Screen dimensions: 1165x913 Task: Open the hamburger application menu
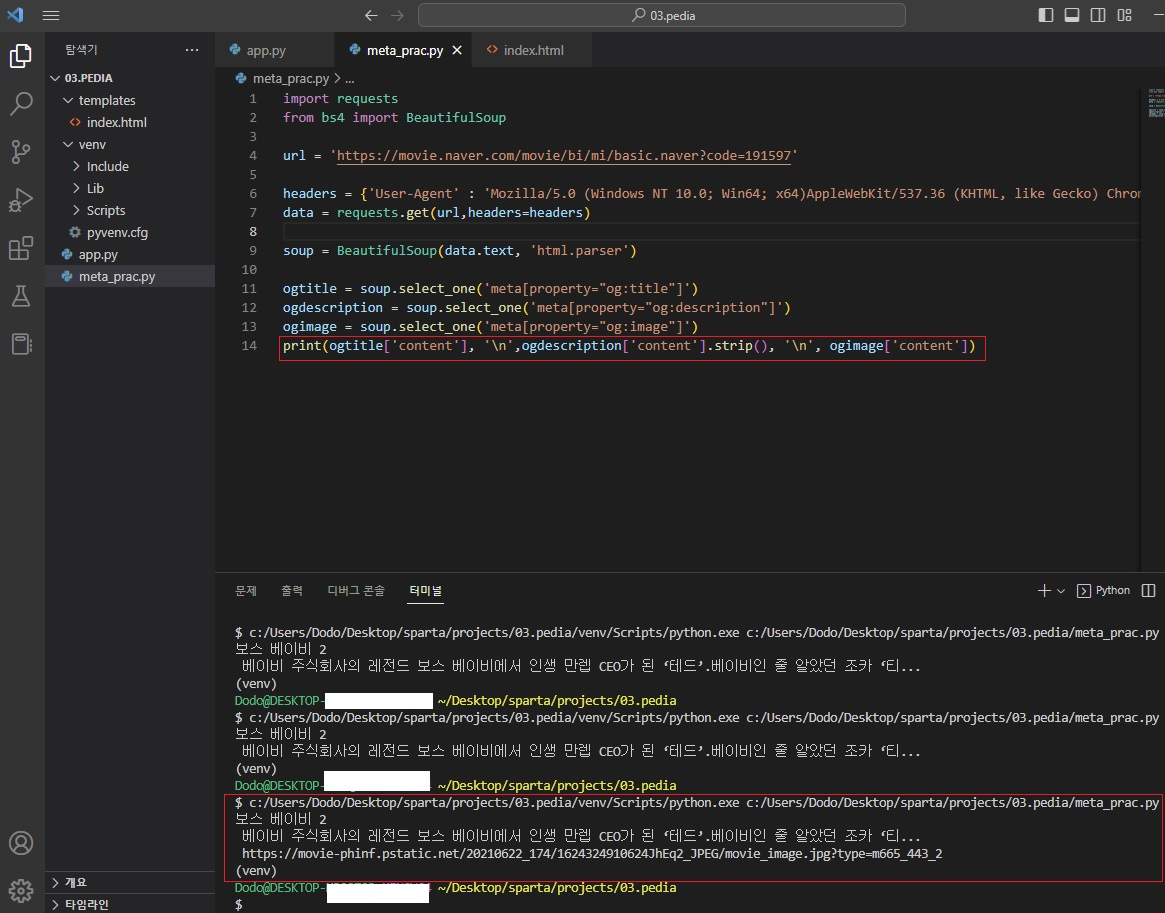point(51,15)
